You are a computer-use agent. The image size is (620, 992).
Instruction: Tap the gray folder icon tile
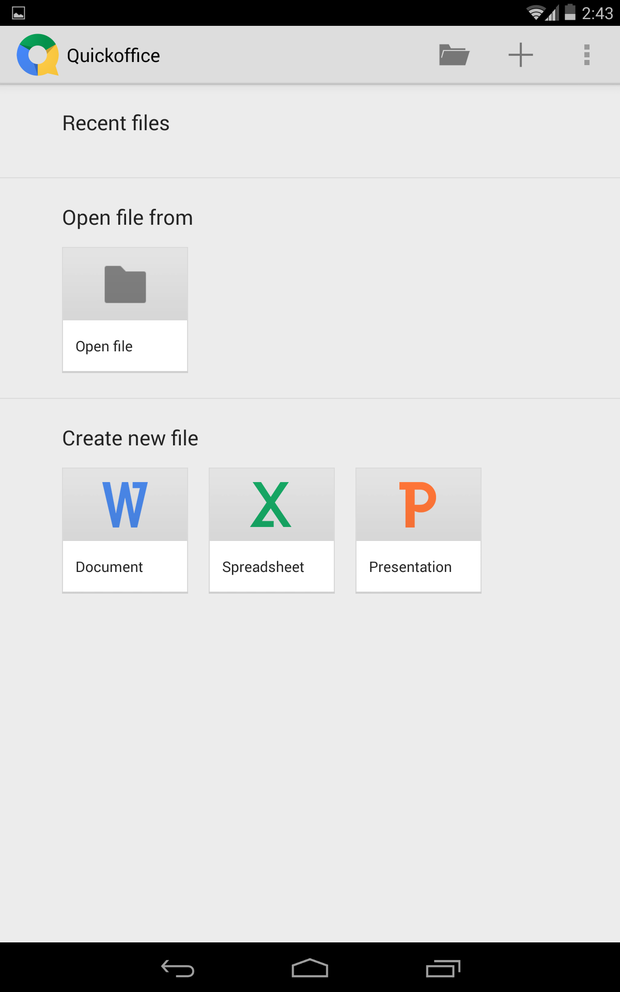coord(125,285)
